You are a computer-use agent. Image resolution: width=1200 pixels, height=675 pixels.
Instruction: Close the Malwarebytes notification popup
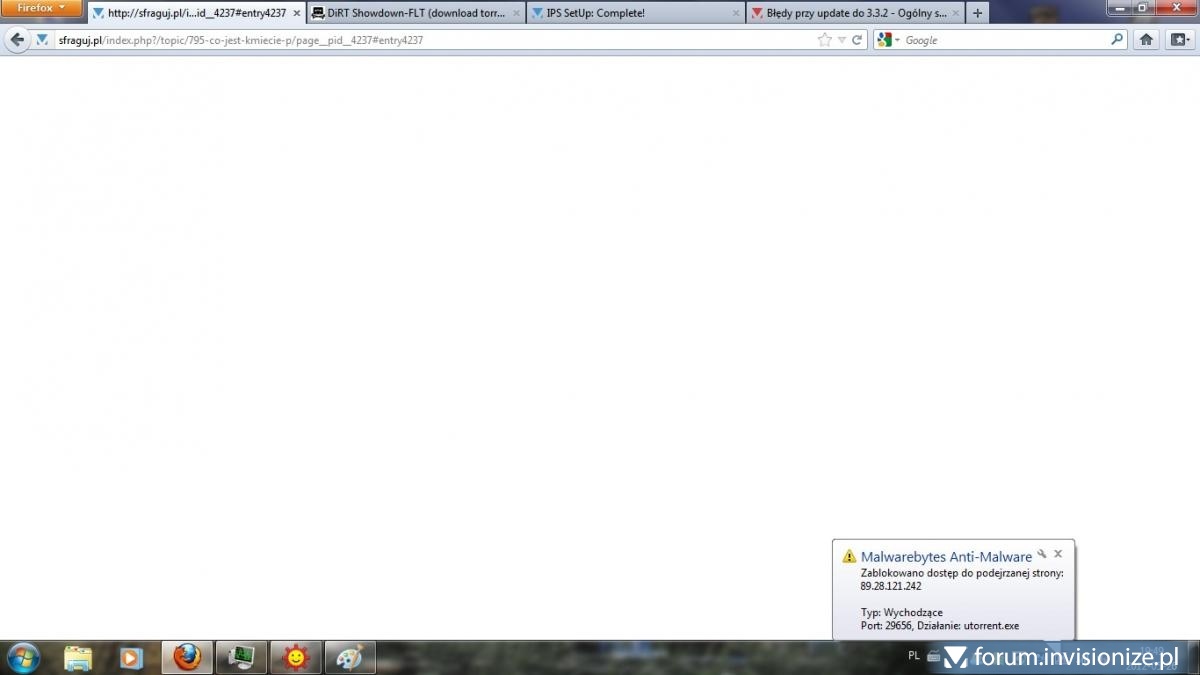1058,553
